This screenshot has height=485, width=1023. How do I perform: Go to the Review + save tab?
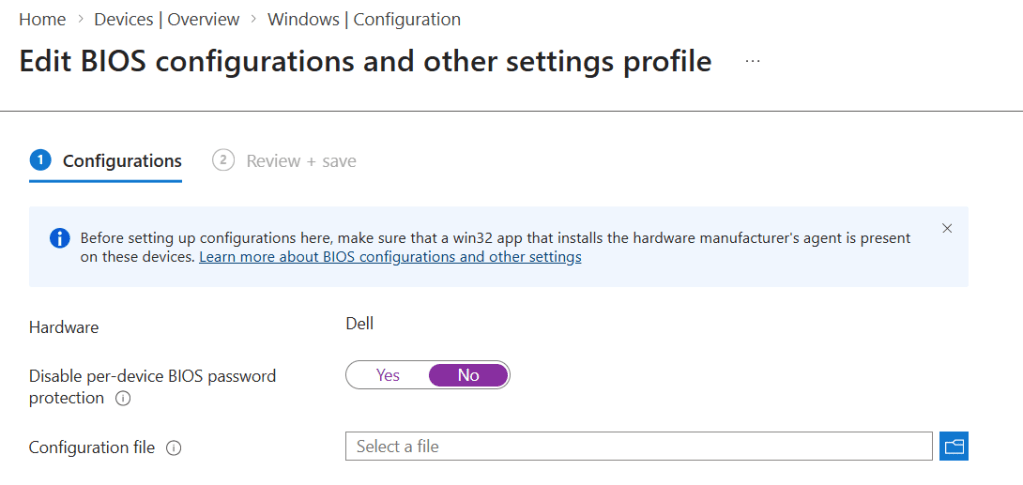[301, 161]
